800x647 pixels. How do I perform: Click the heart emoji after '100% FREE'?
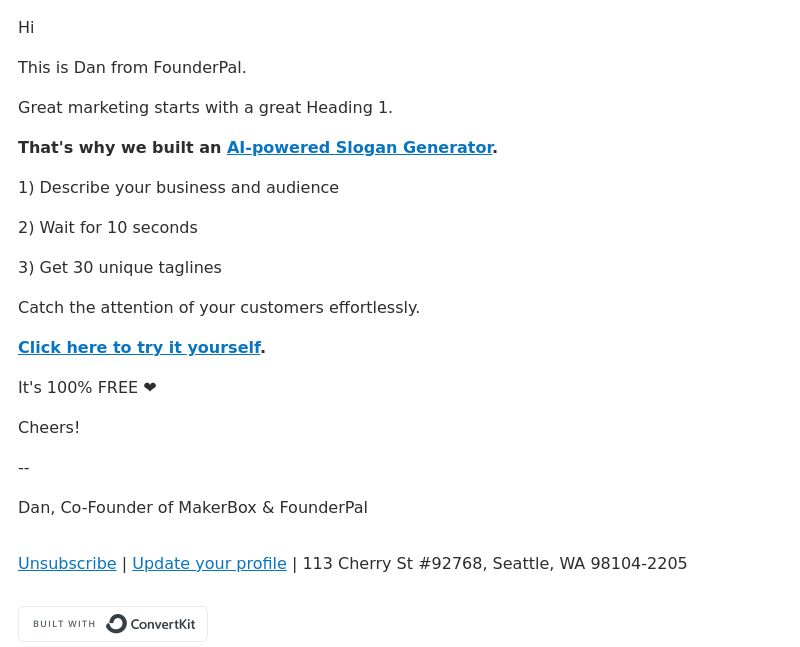[x=150, y=387]
